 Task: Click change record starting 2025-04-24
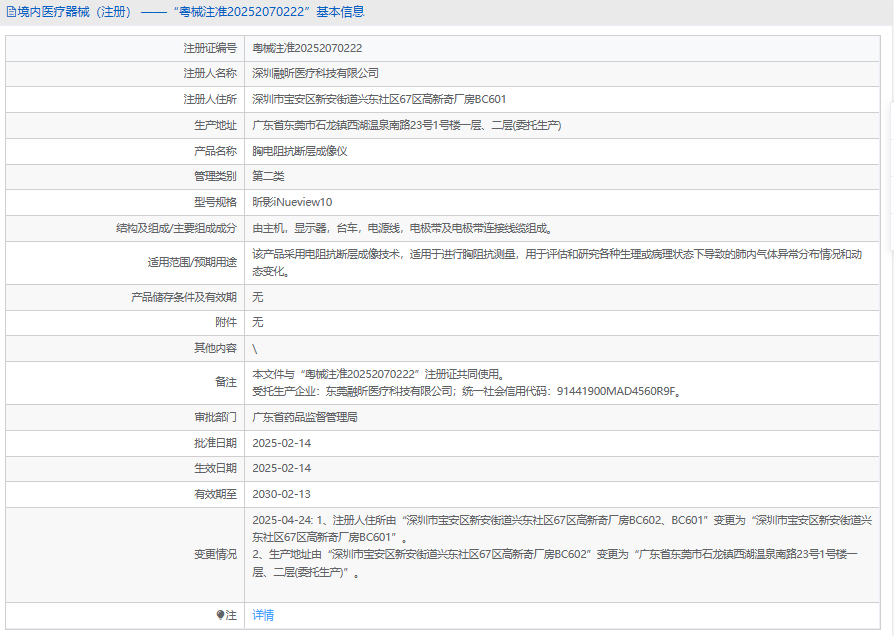click(562, 529)
